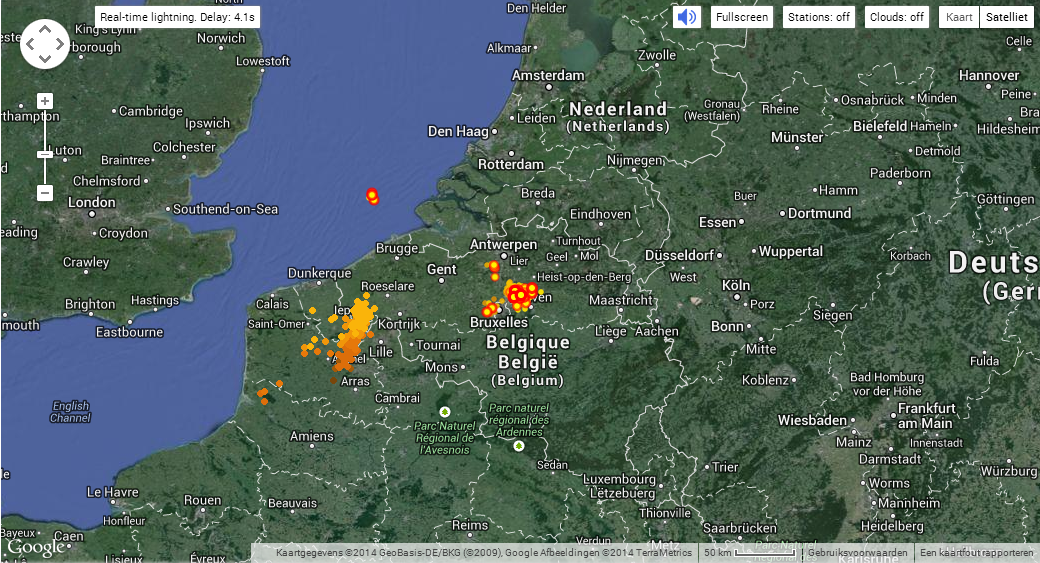Open the map in Fullscreen

742,17
